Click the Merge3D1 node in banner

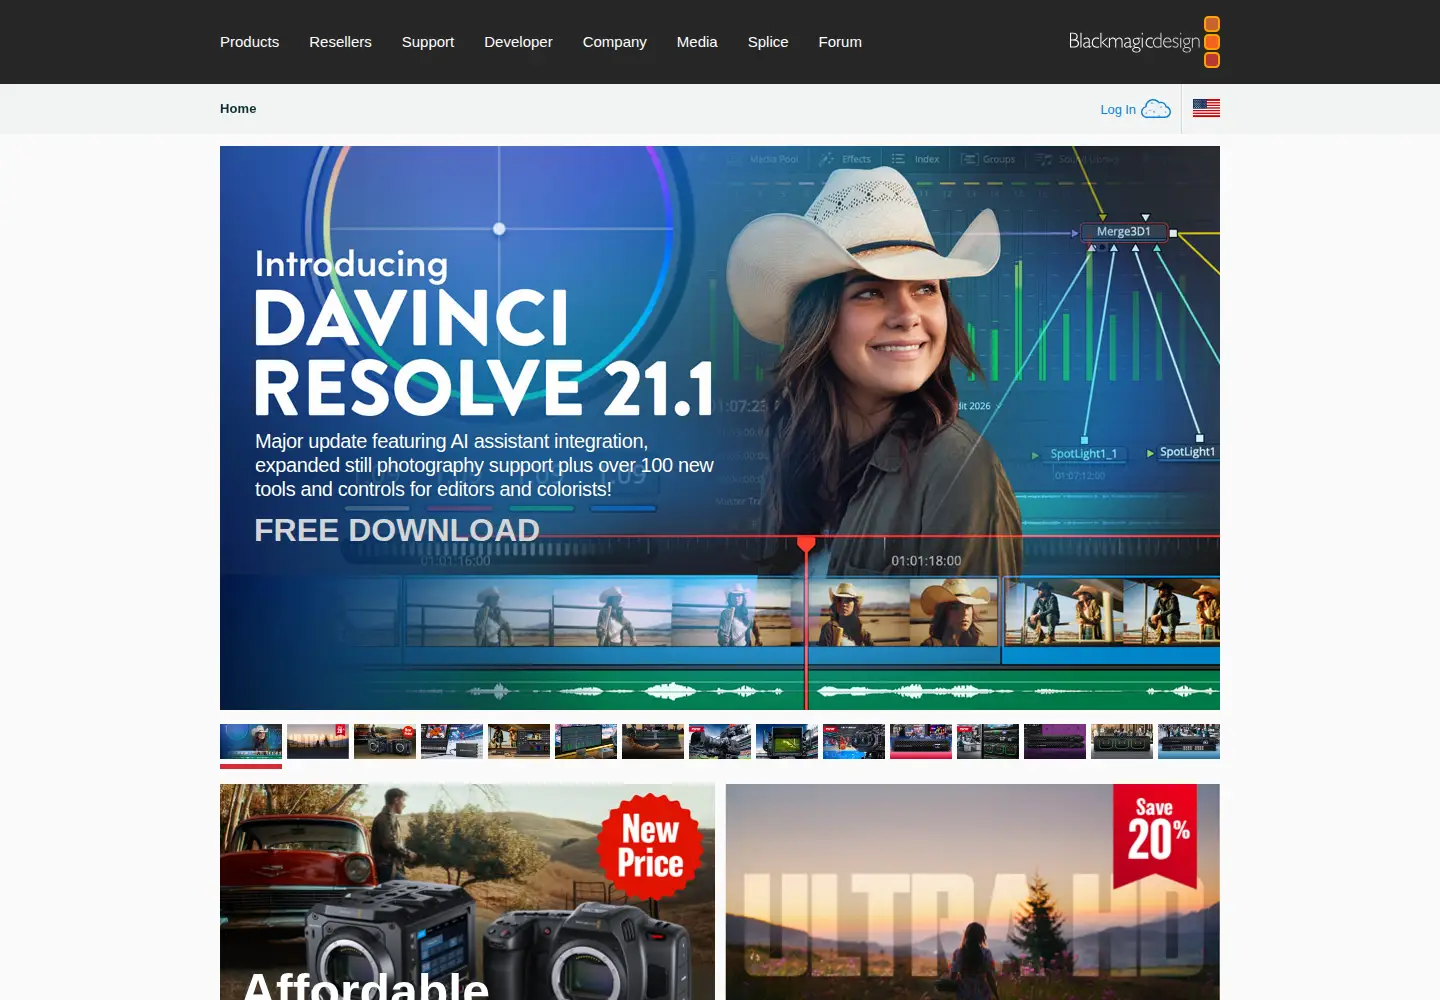point(1124,232)
